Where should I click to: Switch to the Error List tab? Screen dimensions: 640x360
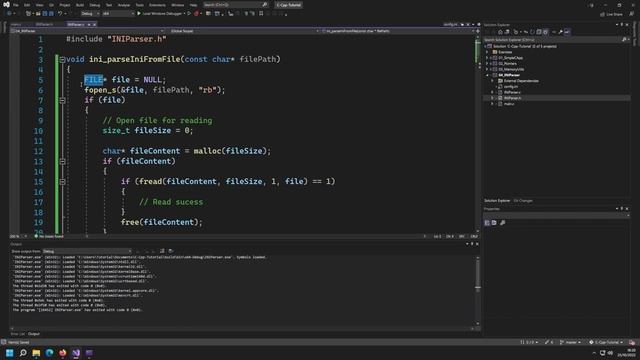[18, 334]
